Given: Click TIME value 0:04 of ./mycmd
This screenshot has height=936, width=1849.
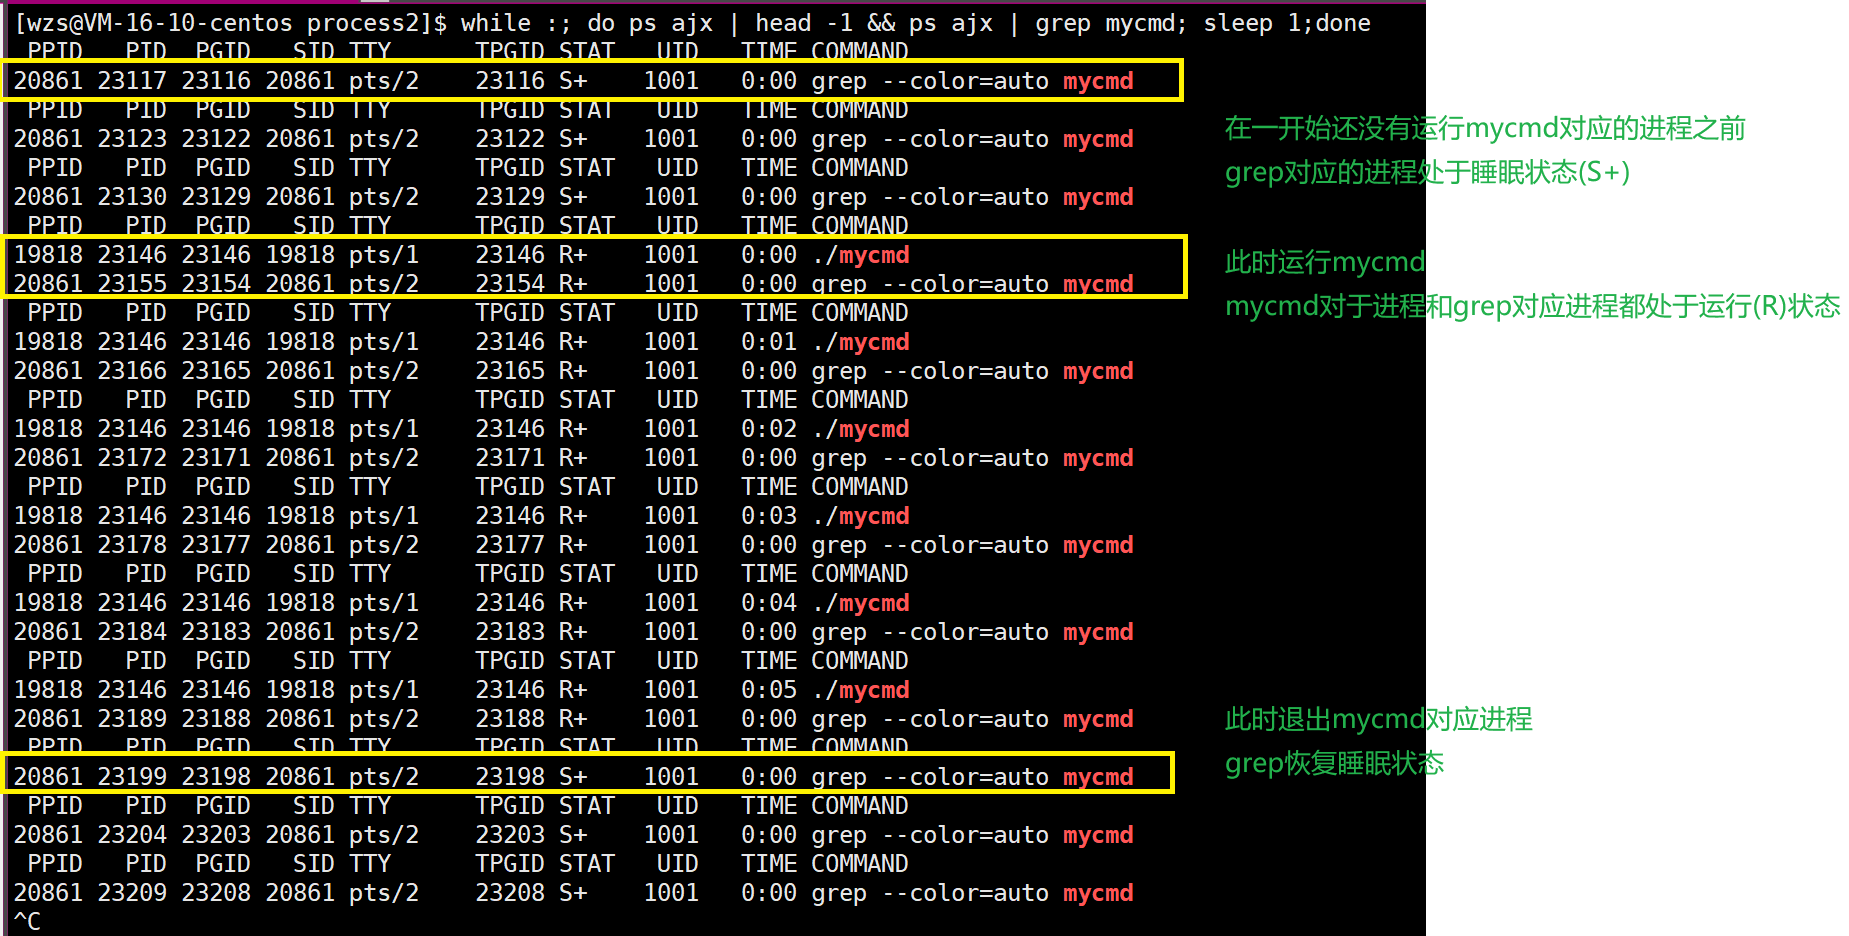Looking at the screenshot, I should [769, 603].
